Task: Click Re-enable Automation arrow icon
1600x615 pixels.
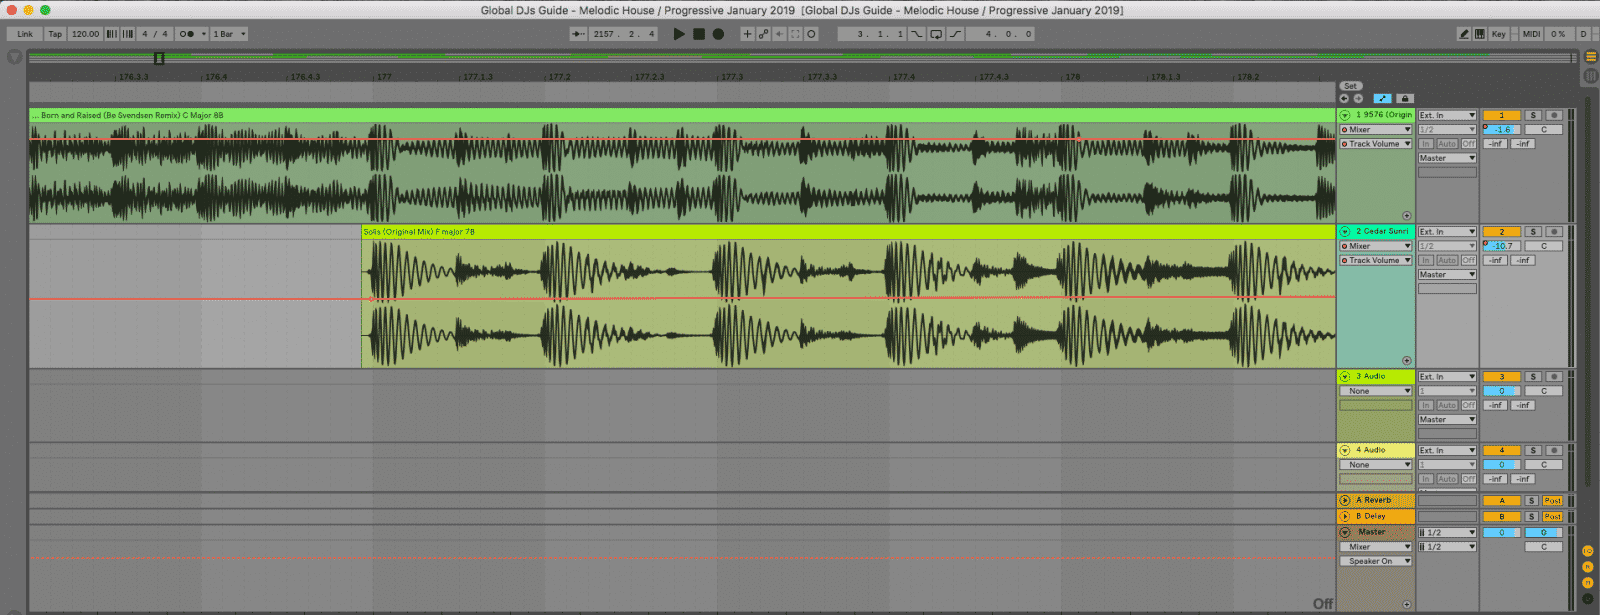Action: [779, 34]
